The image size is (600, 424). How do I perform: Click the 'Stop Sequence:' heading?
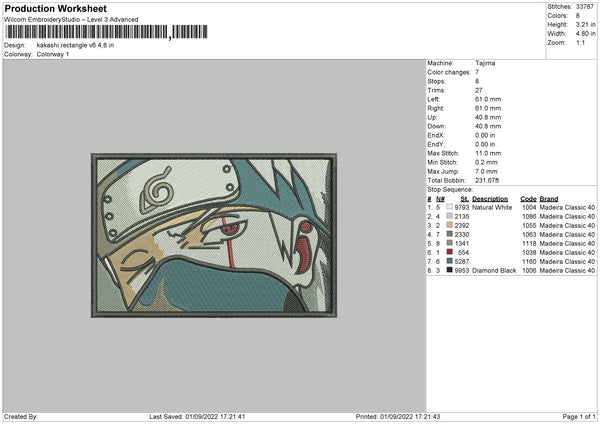pos(450,190)
